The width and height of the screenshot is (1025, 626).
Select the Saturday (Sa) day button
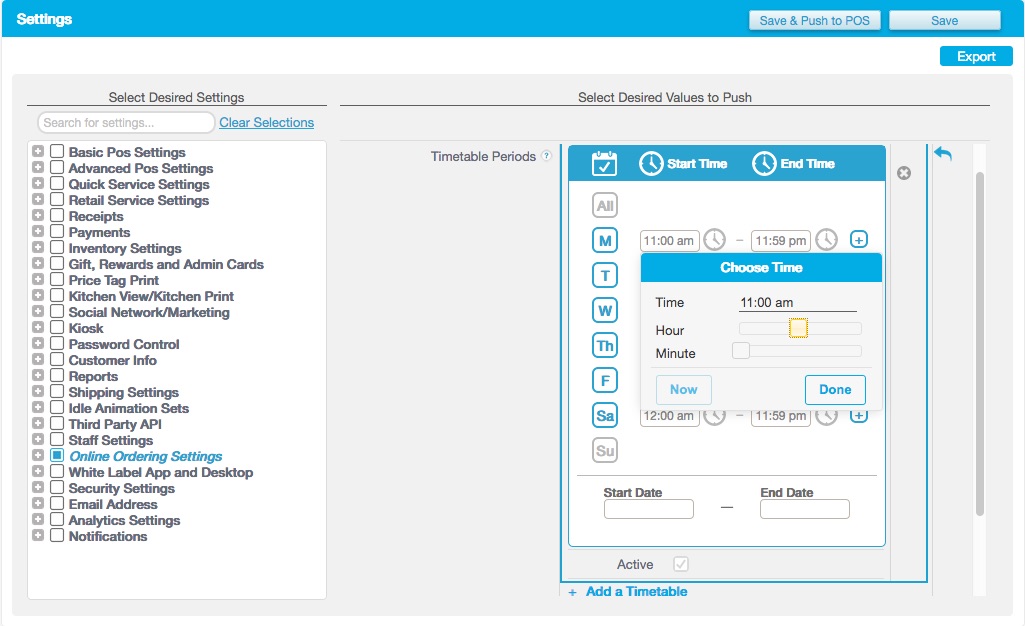click(x=604, y=415)
